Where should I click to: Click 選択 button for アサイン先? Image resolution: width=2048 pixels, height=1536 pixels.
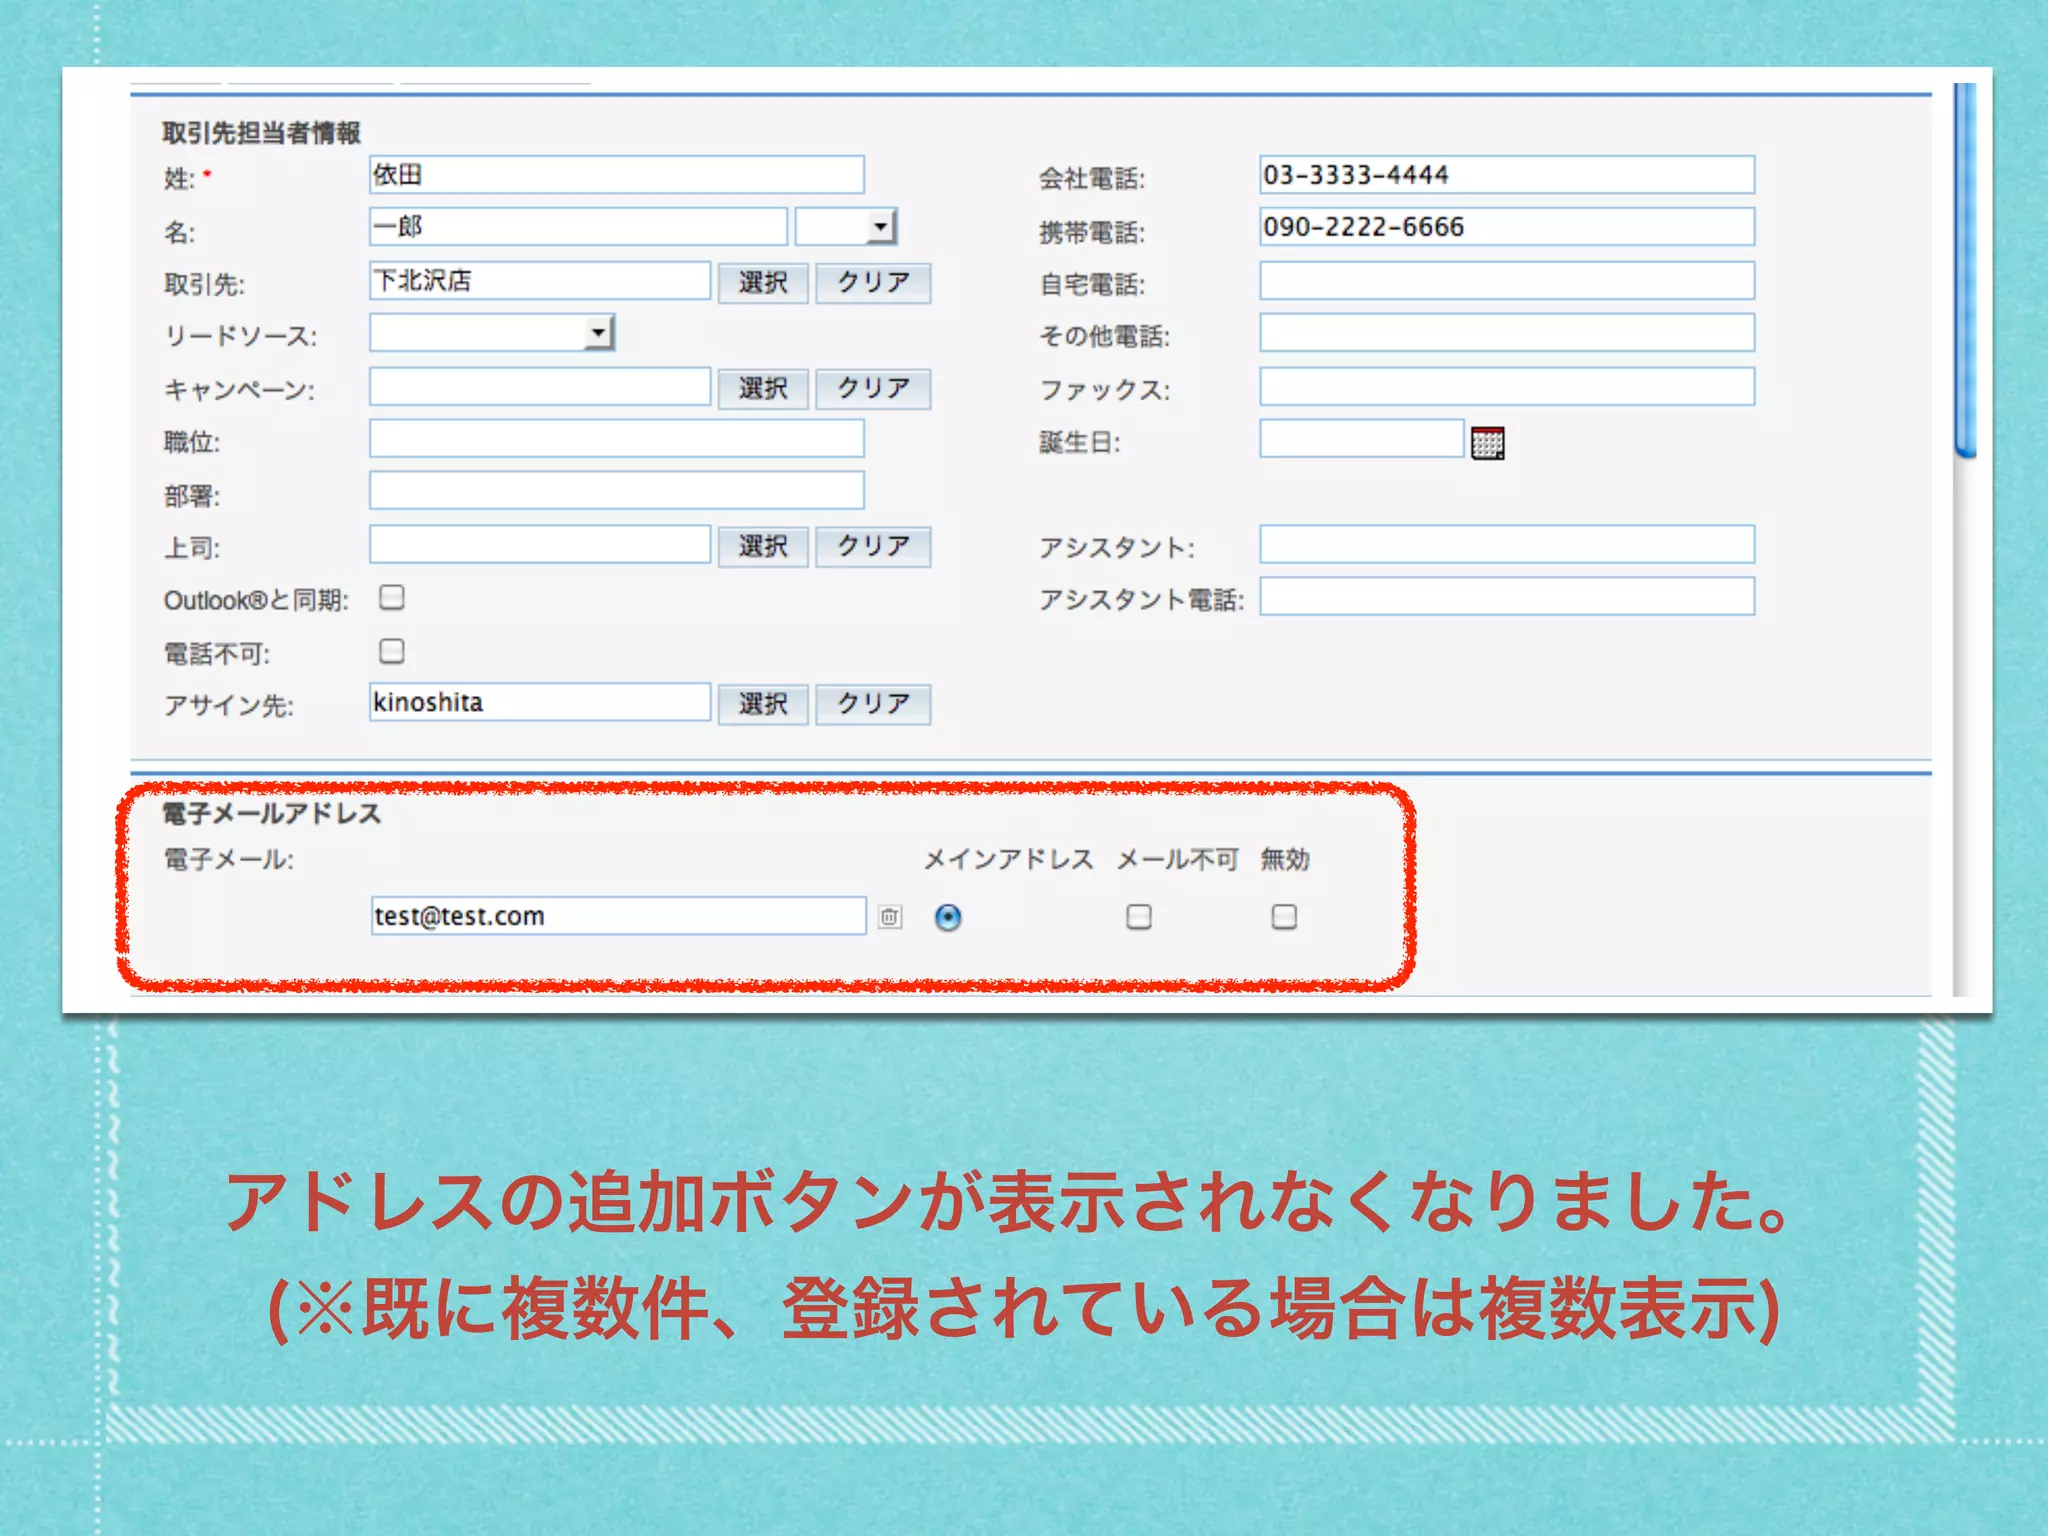[763, 704]
